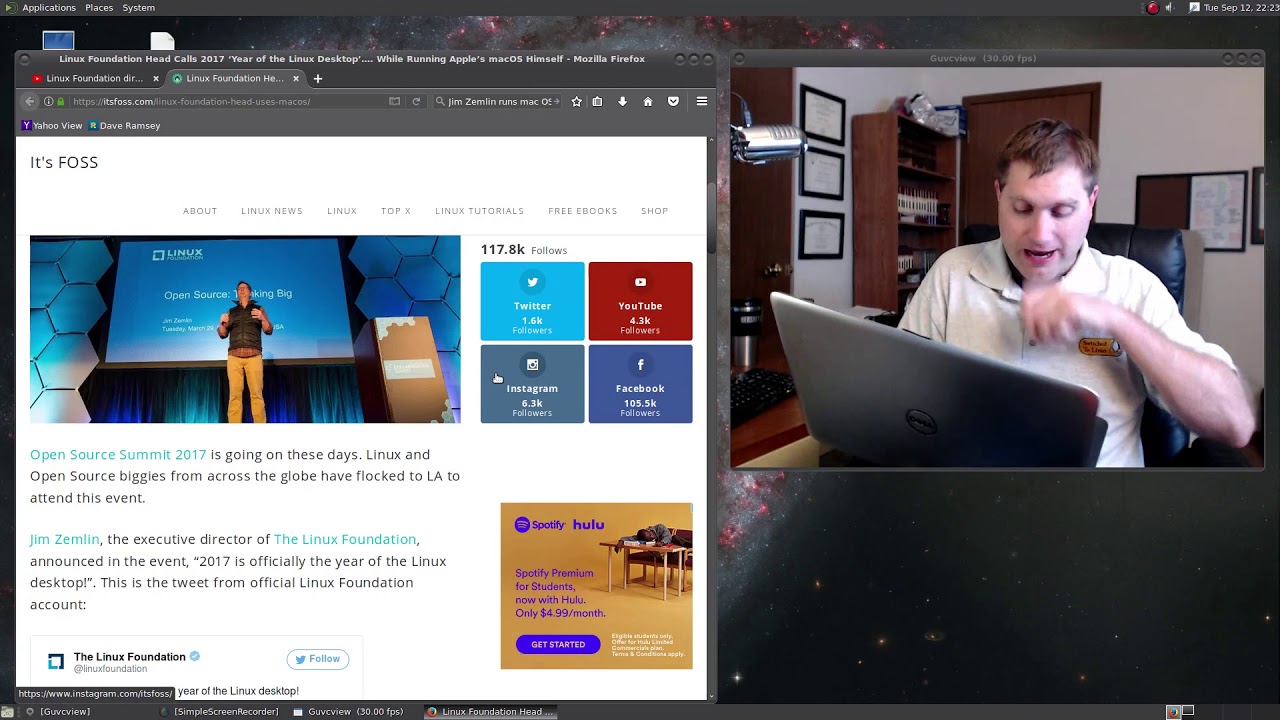Viewport: 1280px width, 720px height.
Task: Open the YouTube 4.3k followers tile
Action: [640, 301]
